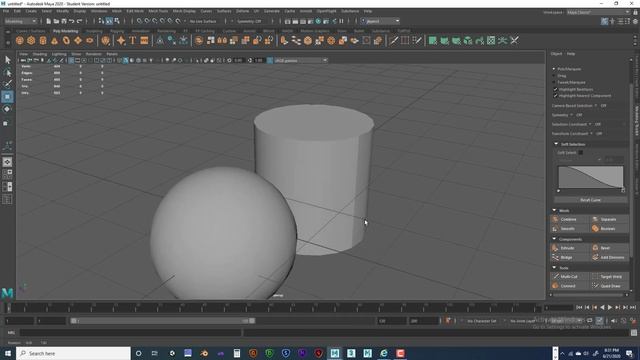
Task: Activate the Move tool in toolbox
Action: (x=7, y=97)
